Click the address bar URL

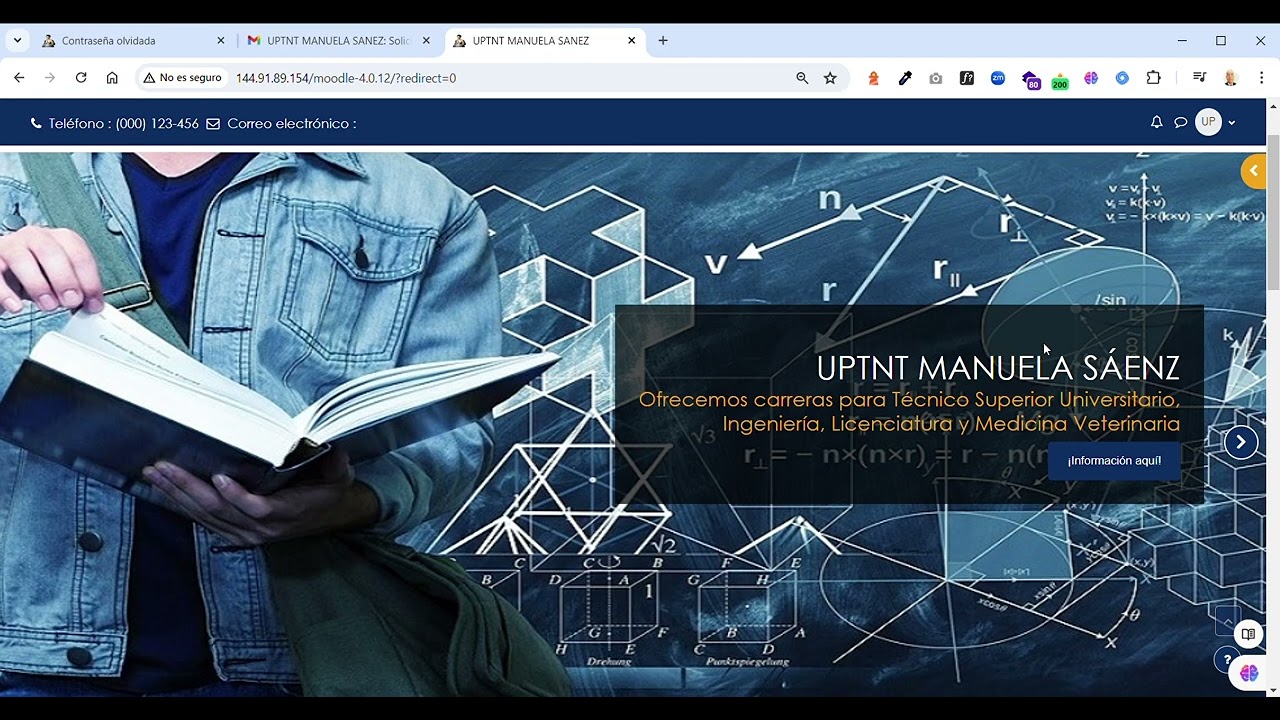(x=346, y=78)
